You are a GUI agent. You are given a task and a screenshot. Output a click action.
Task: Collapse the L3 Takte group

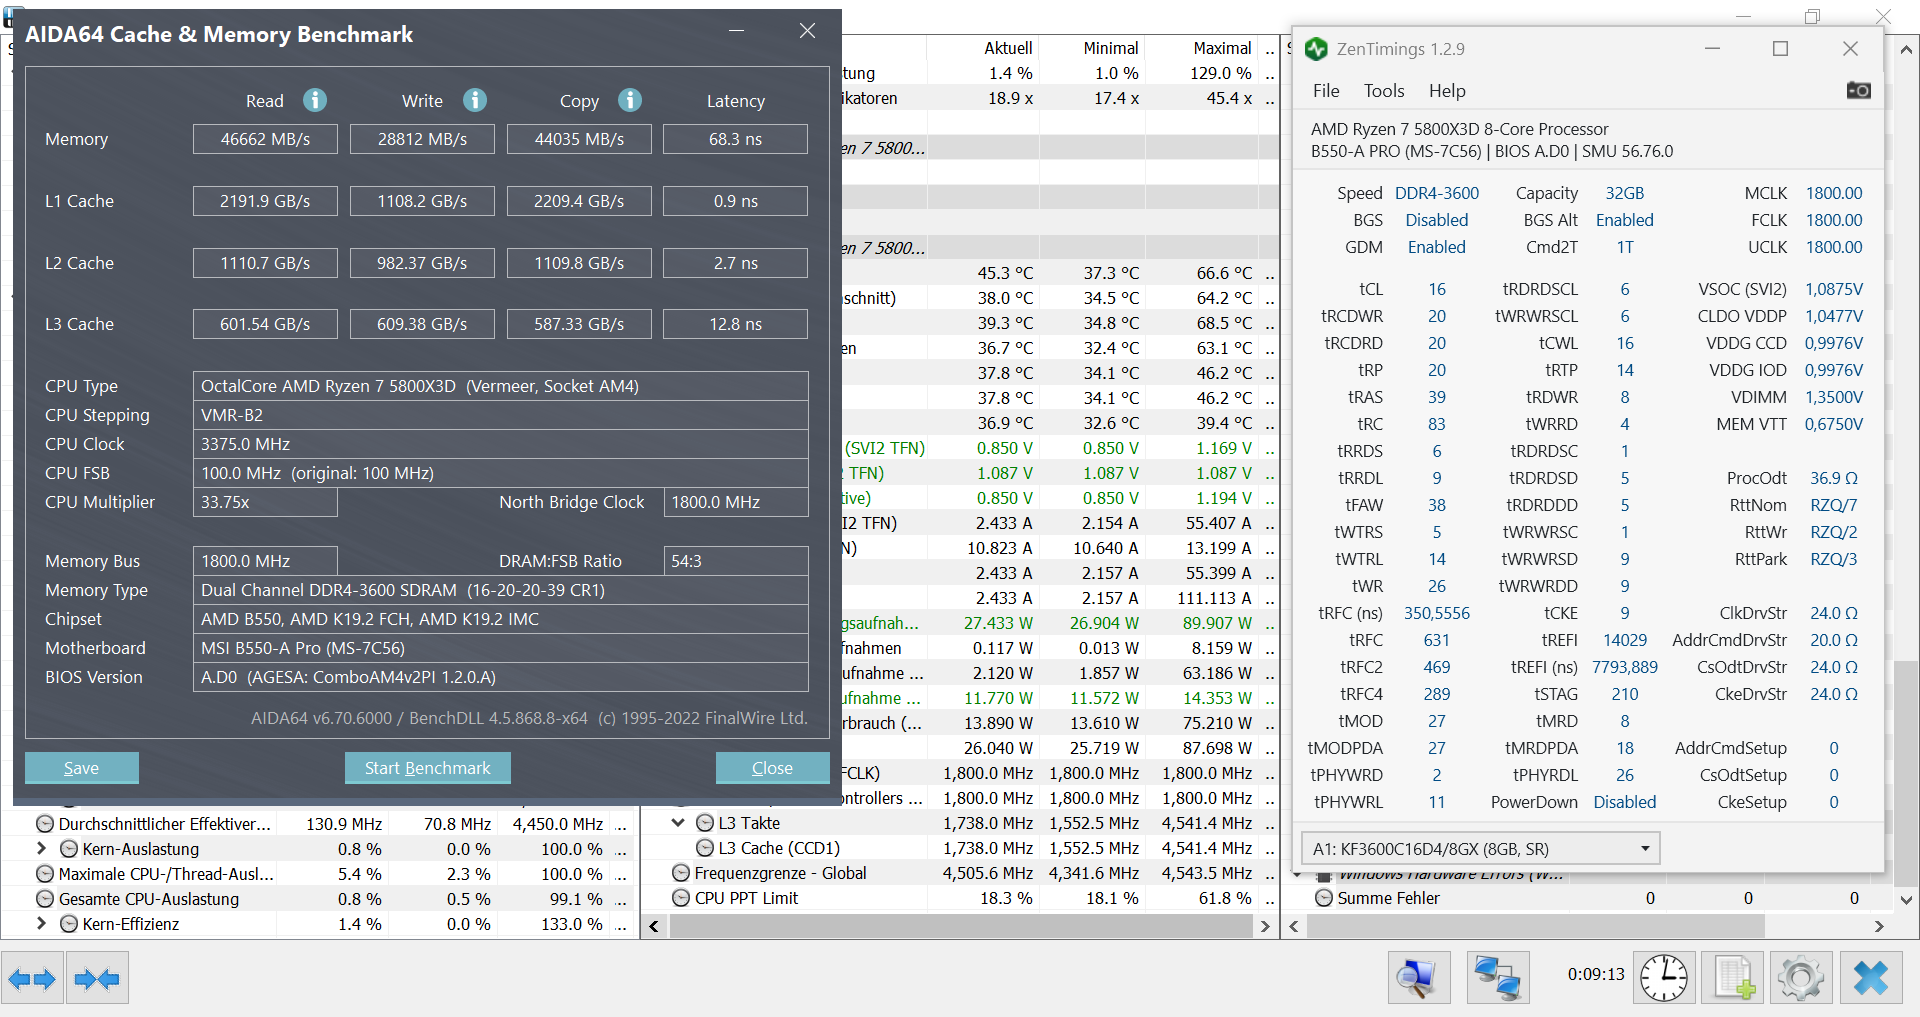[x=679, y=822]
